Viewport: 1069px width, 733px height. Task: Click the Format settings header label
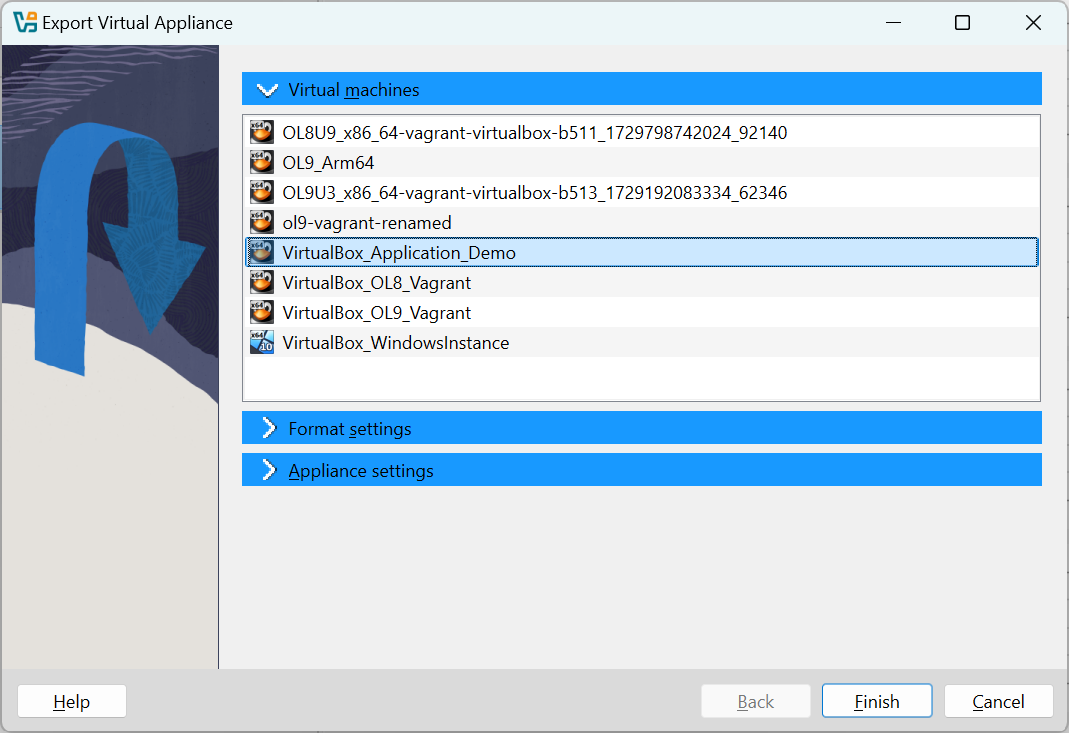tap(350, 429)
